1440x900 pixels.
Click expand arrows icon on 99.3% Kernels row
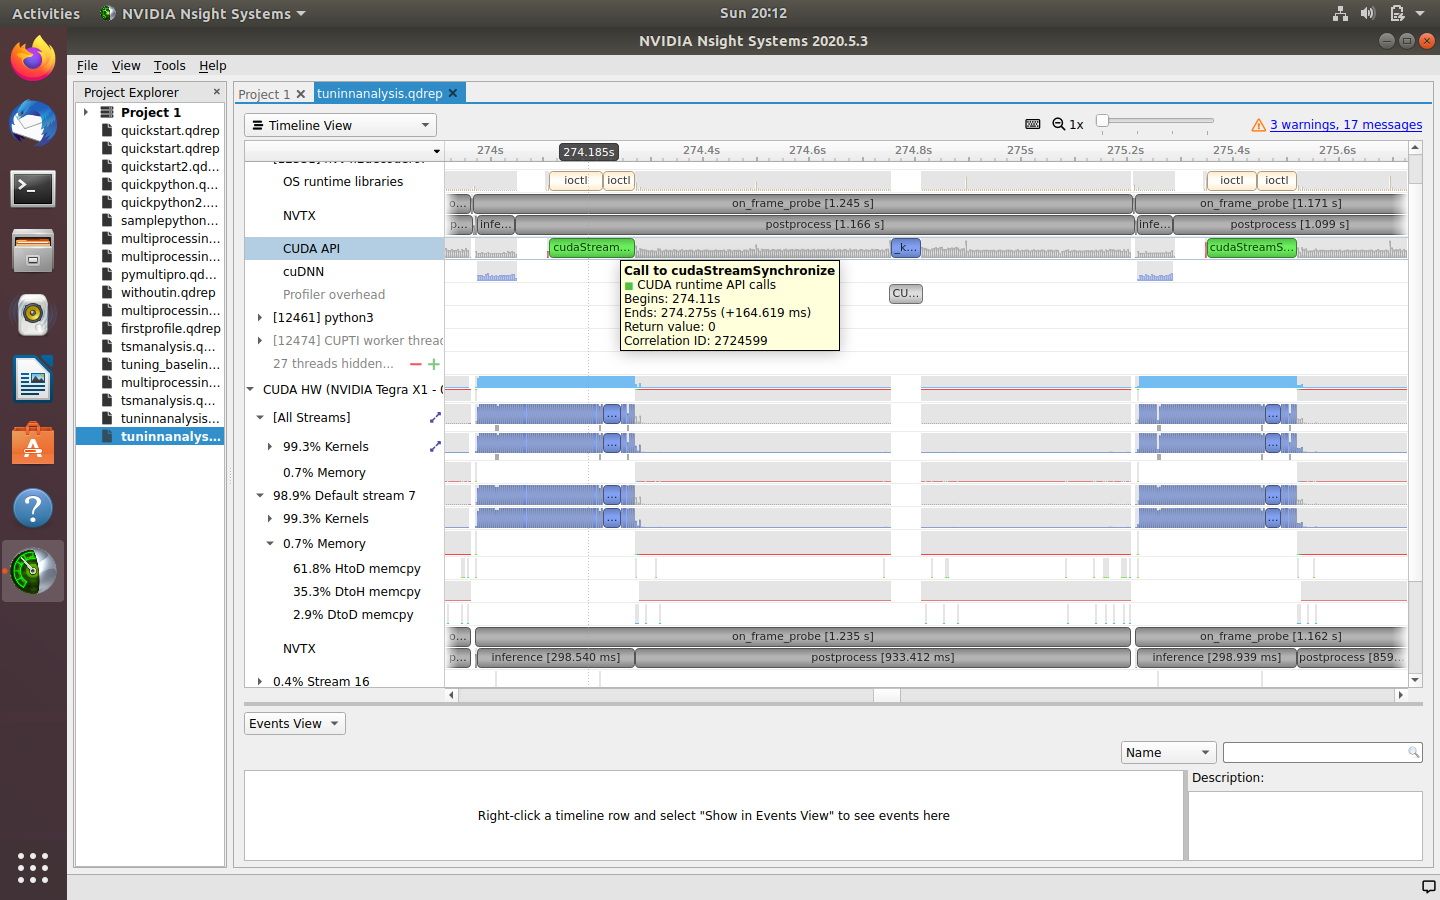(x=435, y=446)
